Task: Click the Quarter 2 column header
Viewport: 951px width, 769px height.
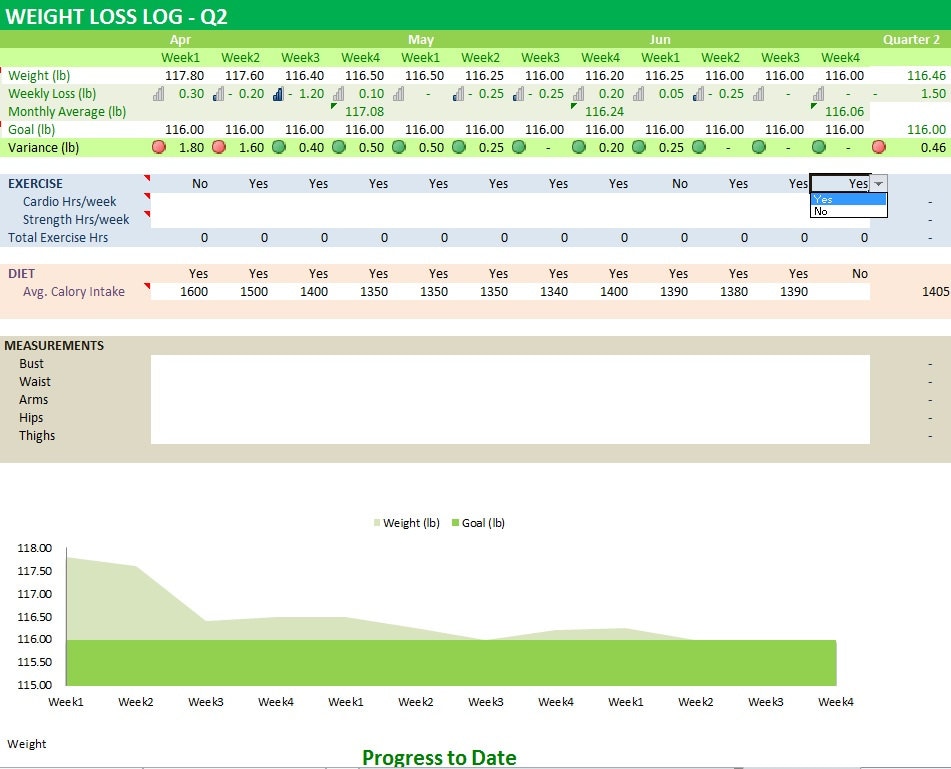Action: point(911,40)
